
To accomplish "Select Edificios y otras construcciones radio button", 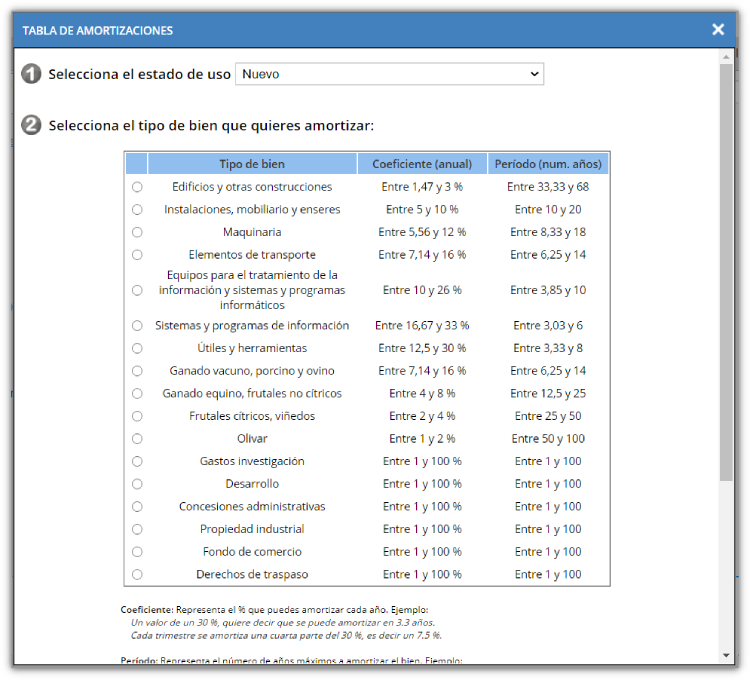I will (137, 187).
